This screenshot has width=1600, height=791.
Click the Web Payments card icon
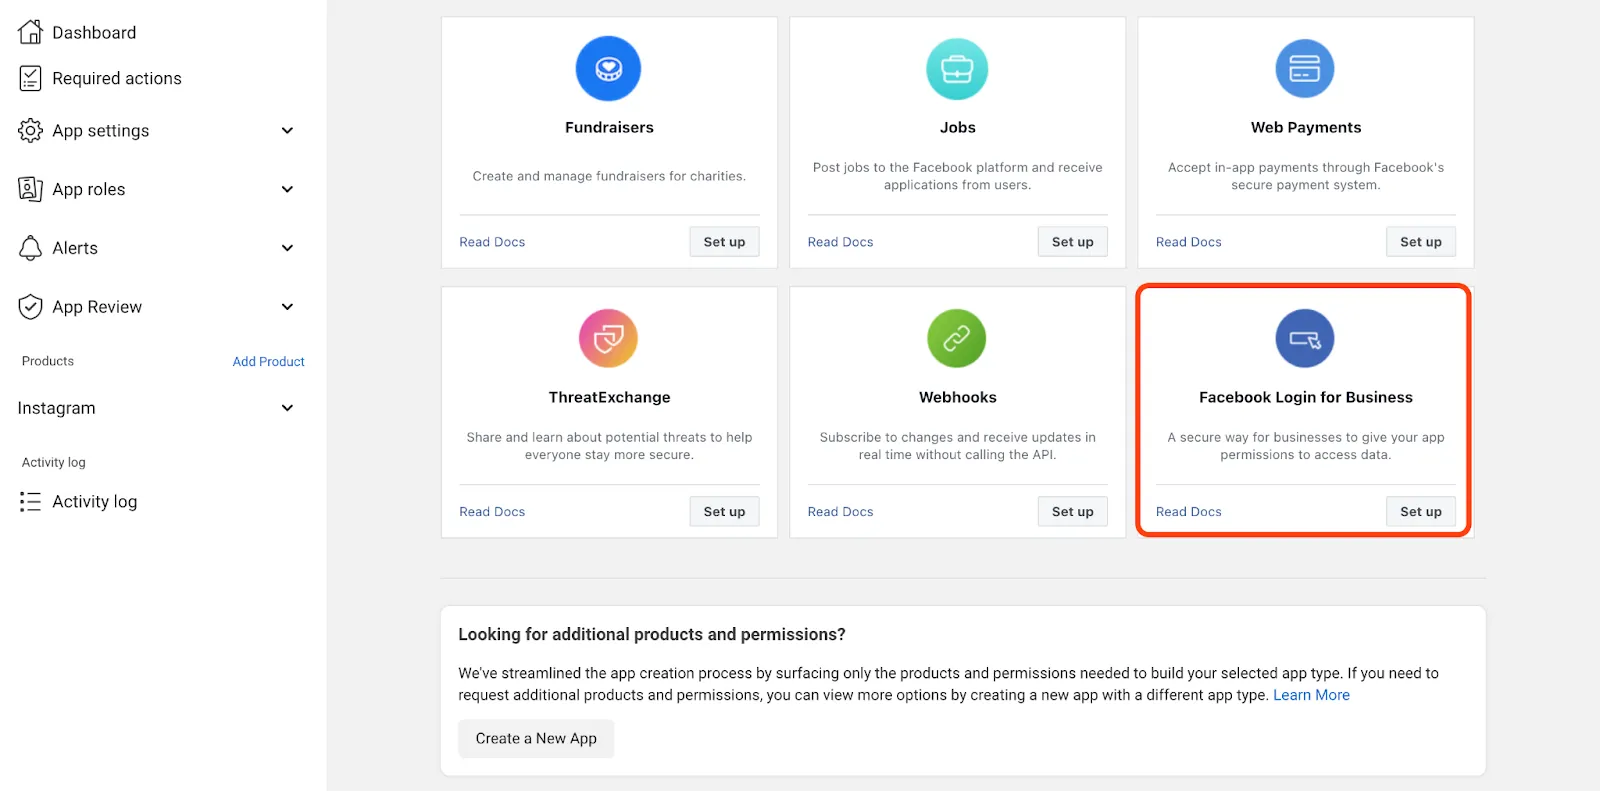(x=1305, y=68)
